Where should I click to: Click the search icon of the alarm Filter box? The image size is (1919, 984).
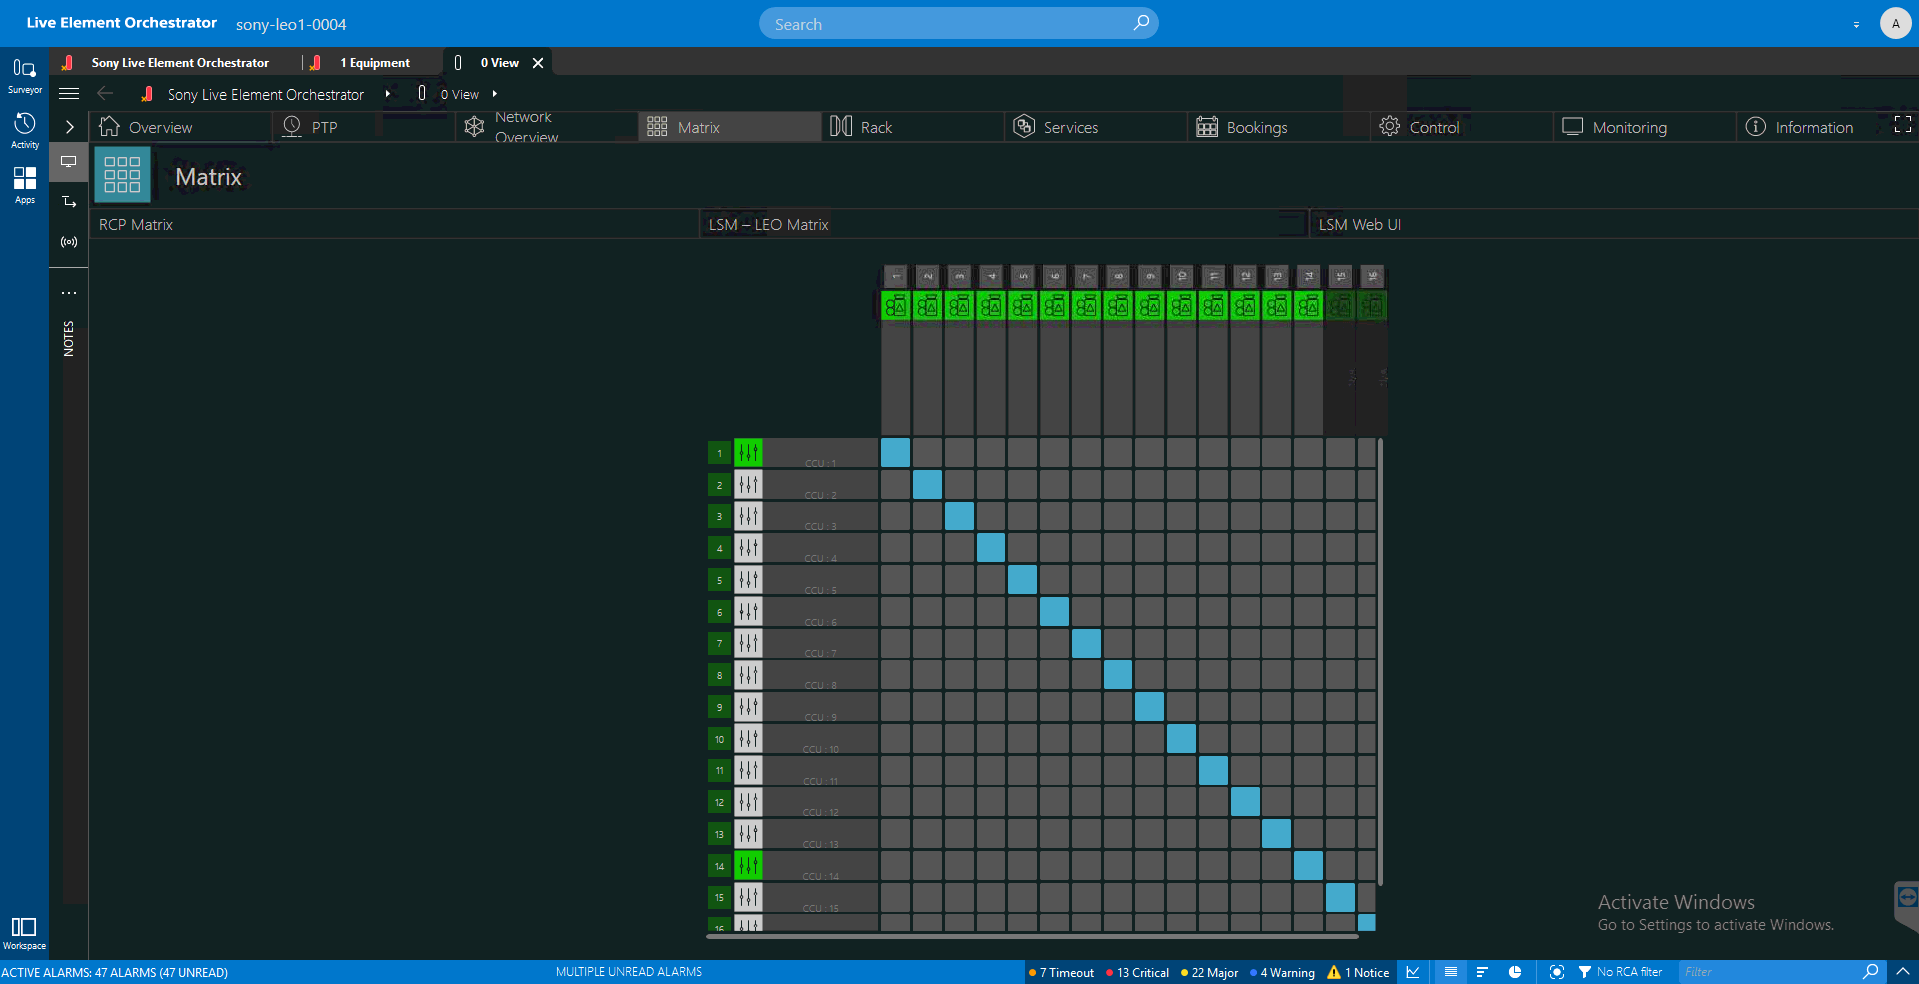[1870, 971]
